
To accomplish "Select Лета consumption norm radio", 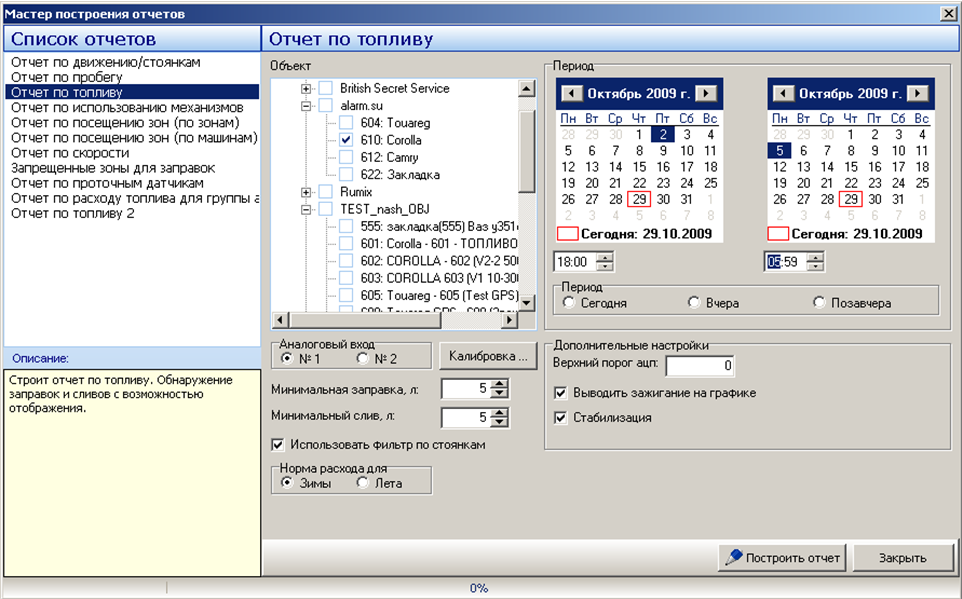I will pos(363,482).
